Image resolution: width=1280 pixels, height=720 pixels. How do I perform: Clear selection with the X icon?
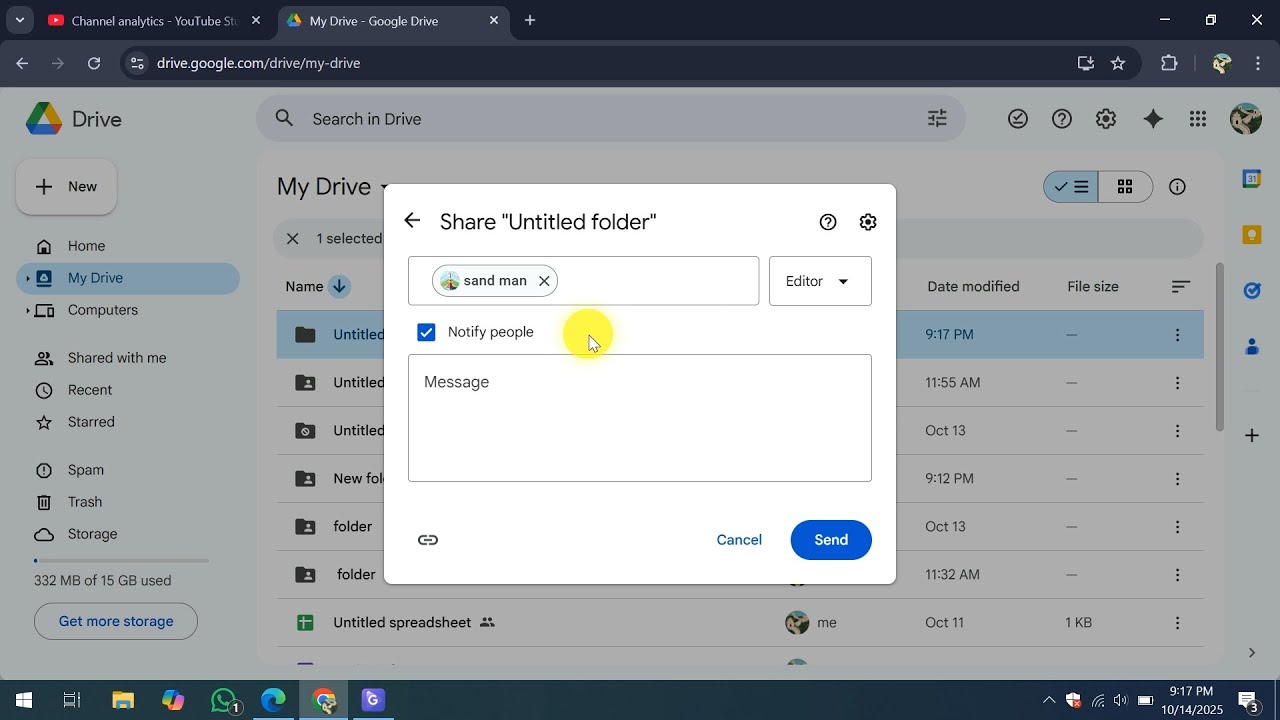pos(292,239)
